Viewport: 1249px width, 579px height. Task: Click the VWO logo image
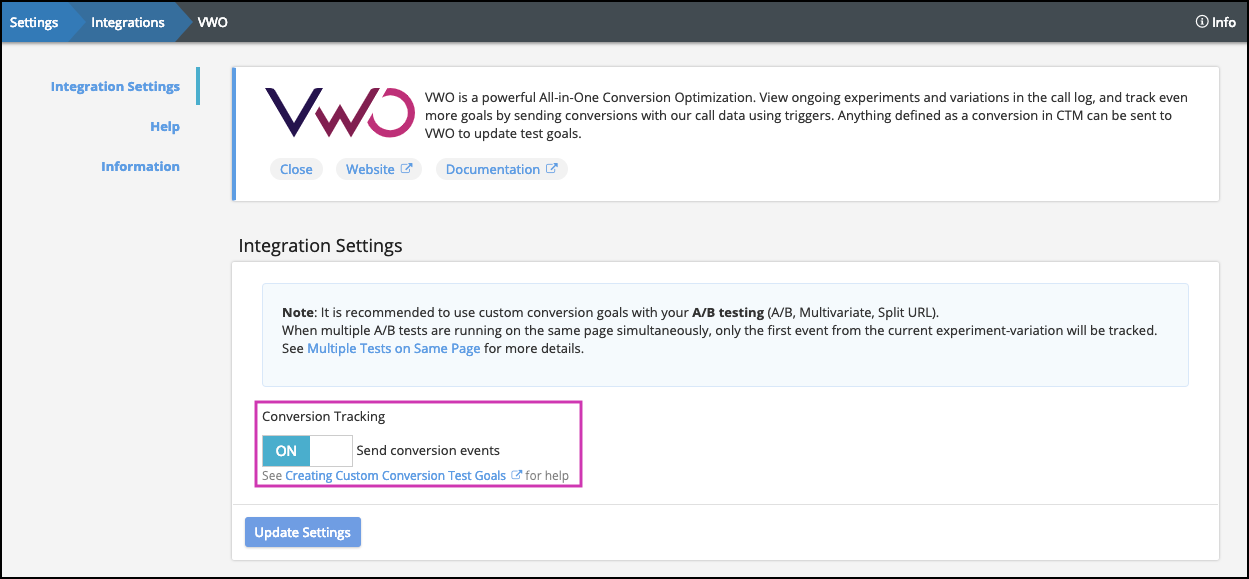click(x=339, y=112)
